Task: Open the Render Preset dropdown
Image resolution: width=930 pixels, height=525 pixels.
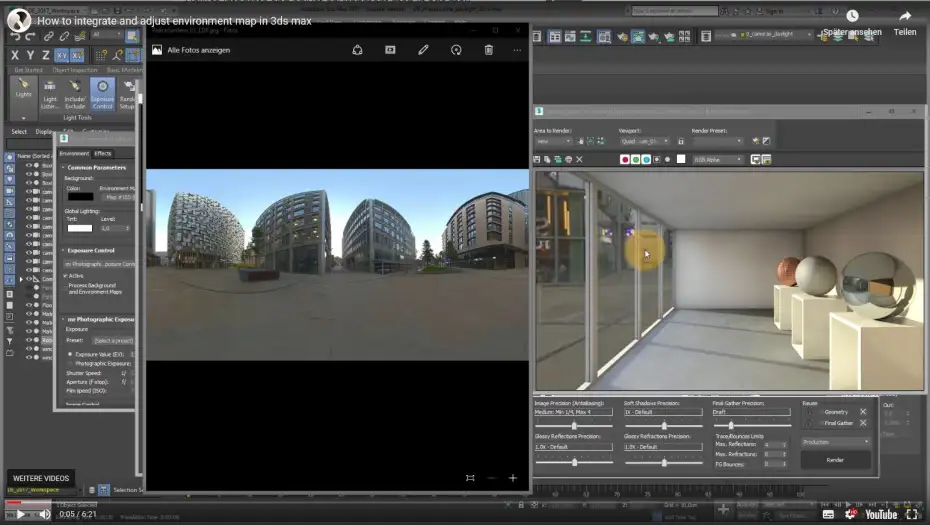Action: [x=717, y=142]
